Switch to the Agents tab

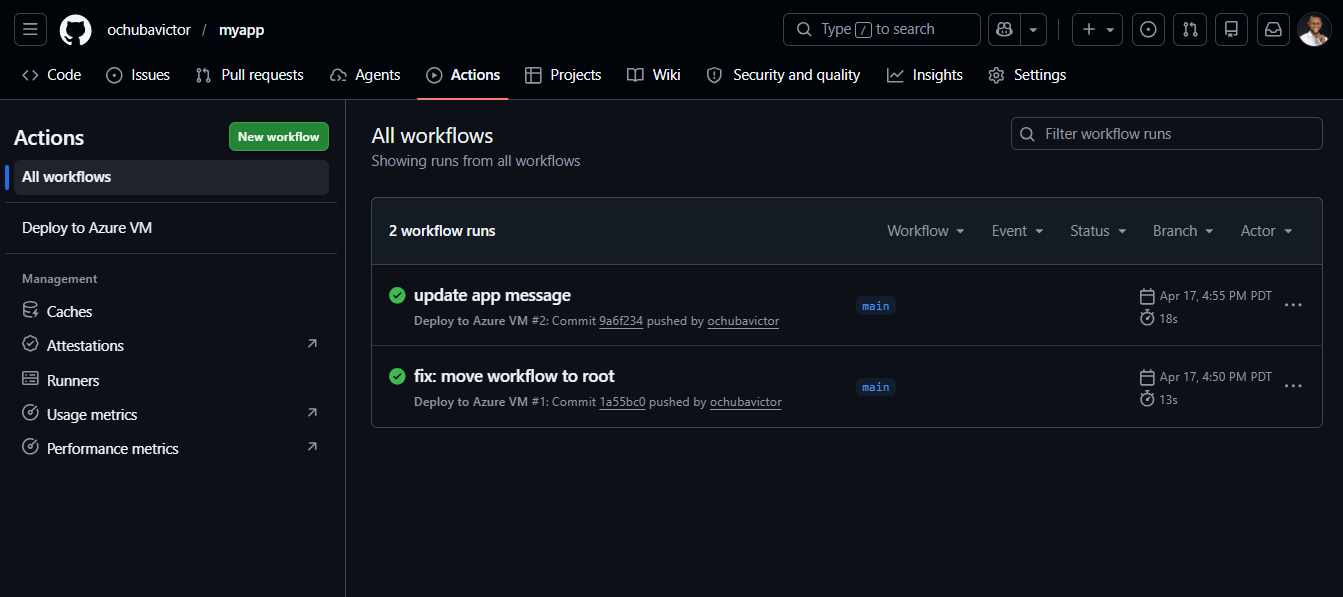point(365,75)
